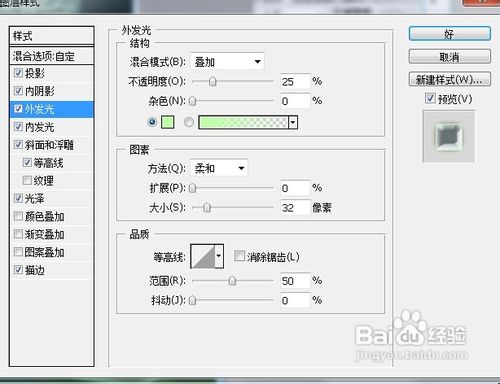500x384 pixels.
Task: Click the green-to-transparent gradient bar
Action: [243, 122]
